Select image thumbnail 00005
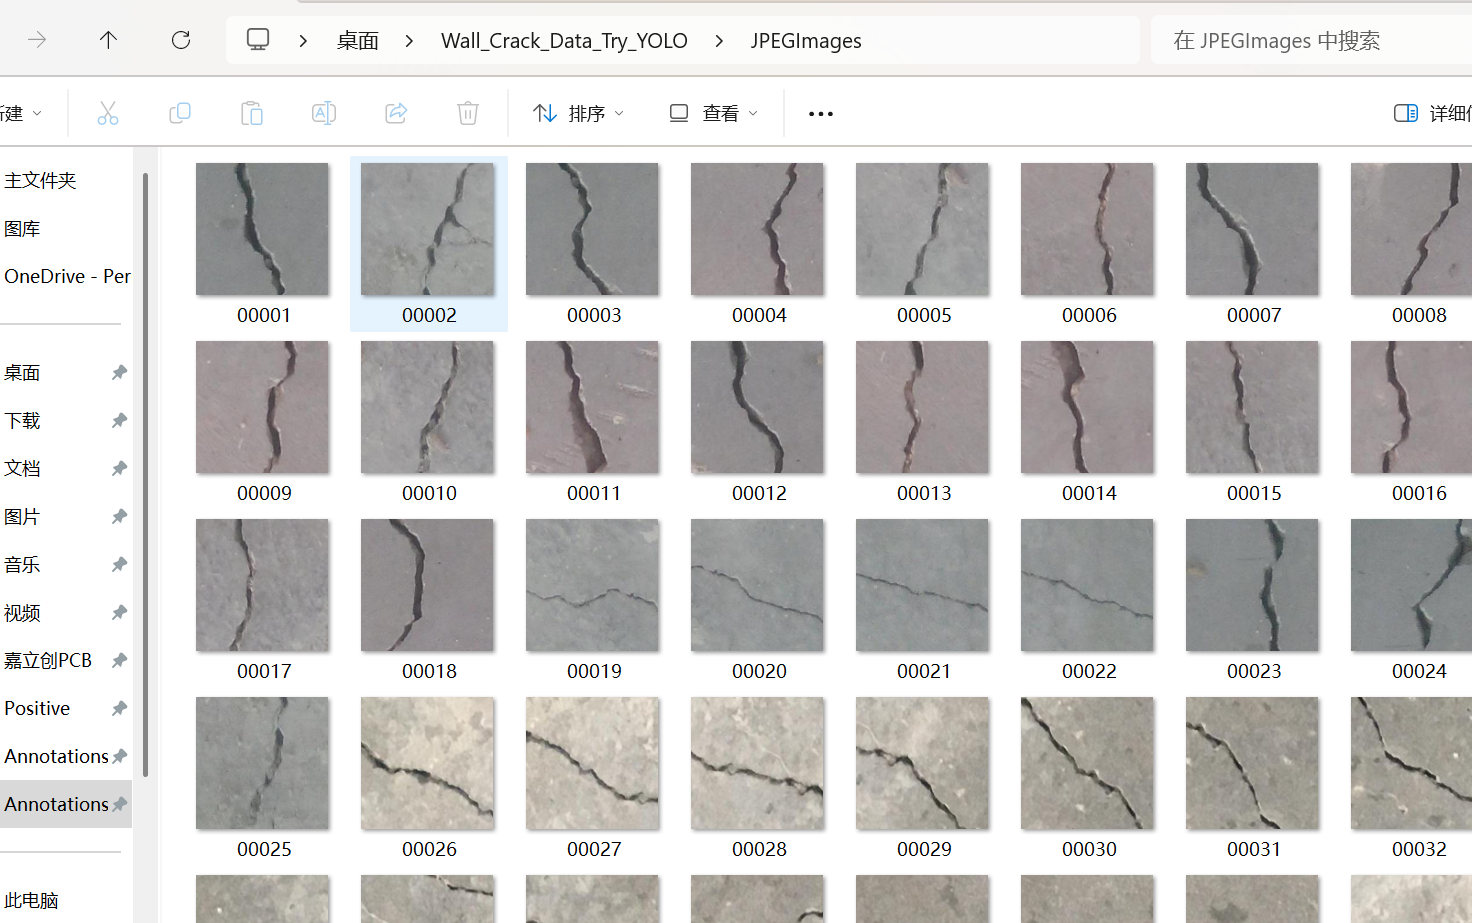Image resolution: width=1472 pixels, height=923 pixels. point(922,229)
